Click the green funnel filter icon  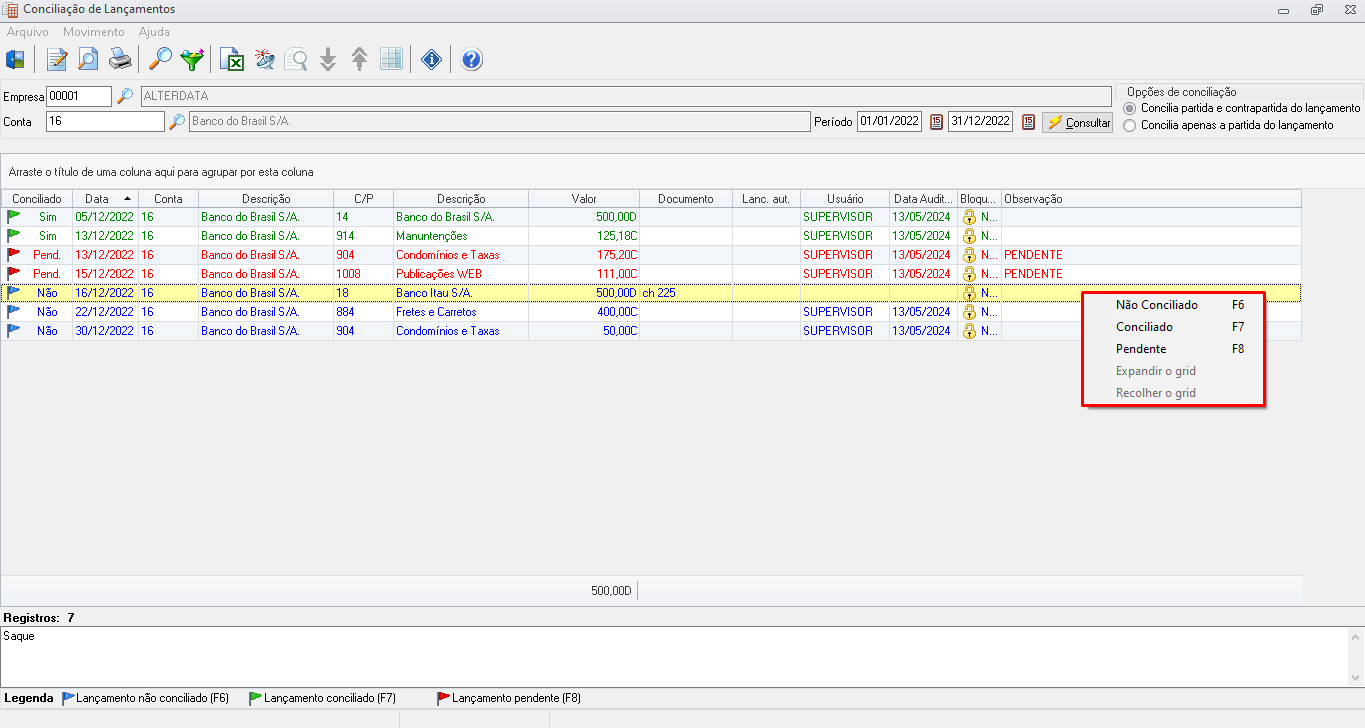pyautogui.click(x=192, y=59)
